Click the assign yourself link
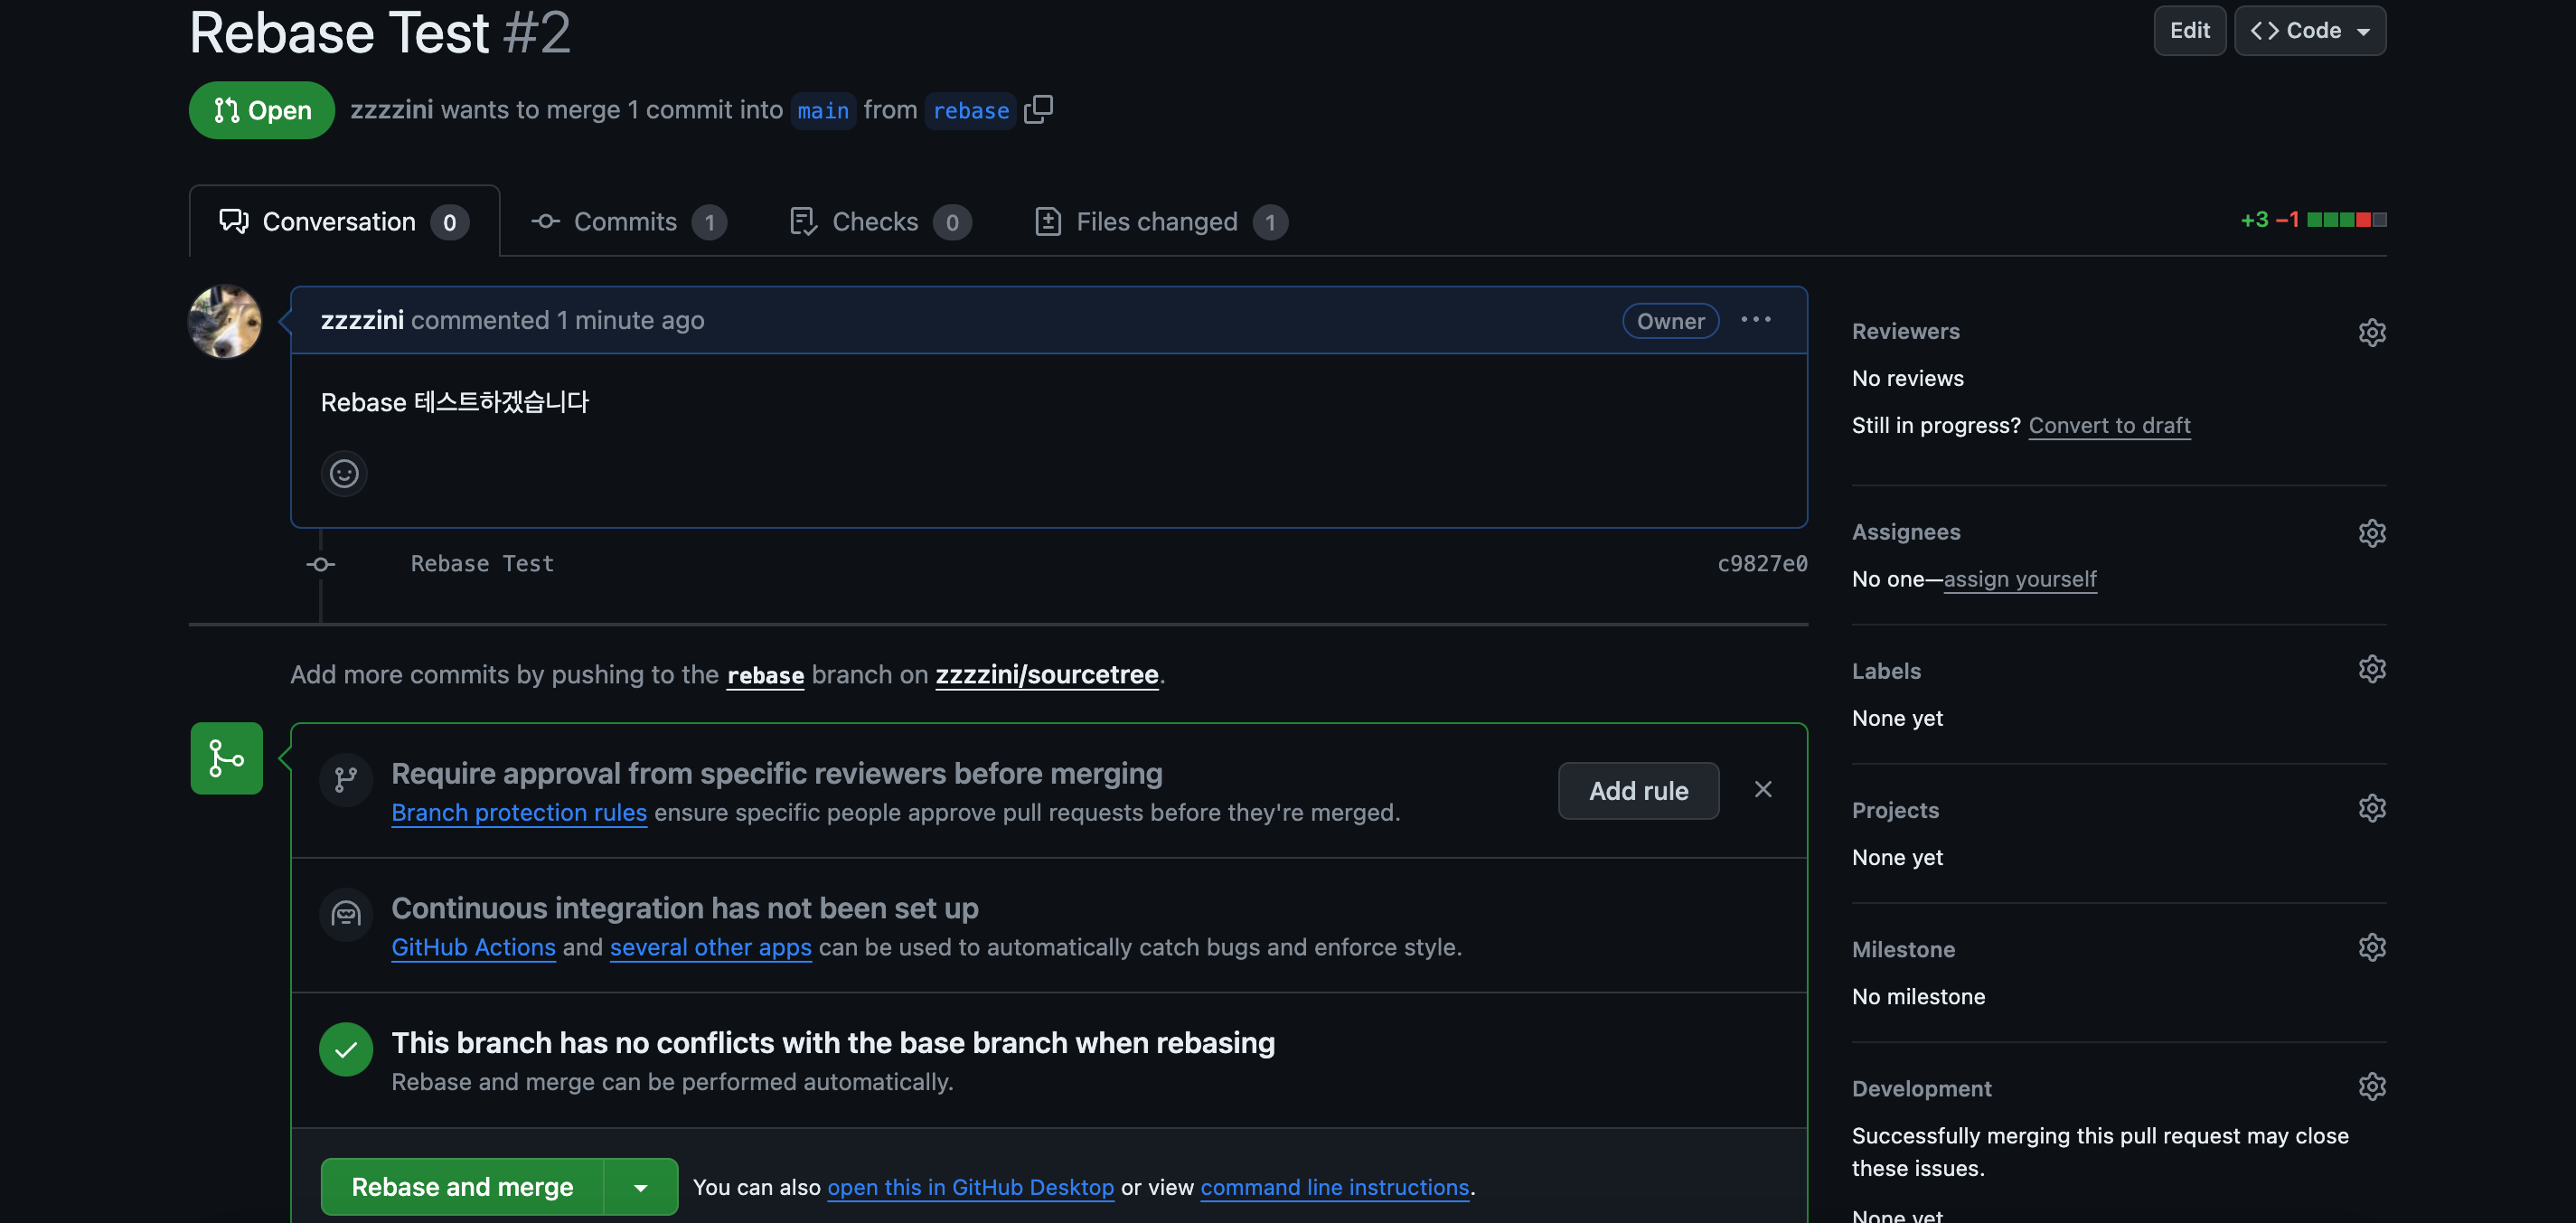Screen dimensions: 2576x1223 [2020, 579]
